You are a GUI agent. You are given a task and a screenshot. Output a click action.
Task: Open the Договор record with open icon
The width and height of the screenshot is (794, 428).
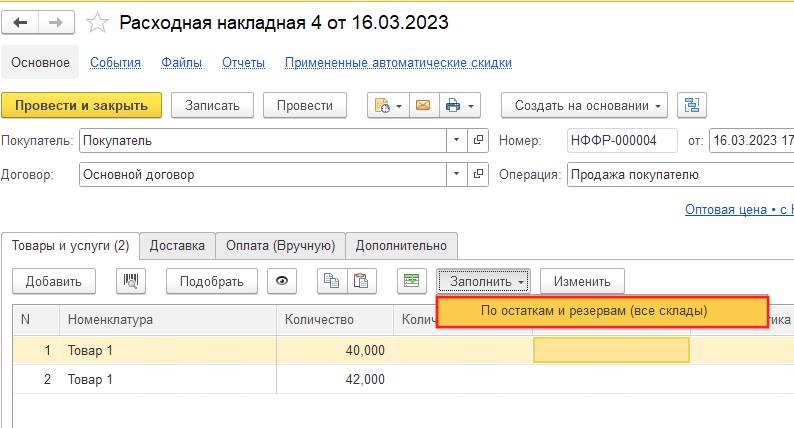tap(478, 174)
